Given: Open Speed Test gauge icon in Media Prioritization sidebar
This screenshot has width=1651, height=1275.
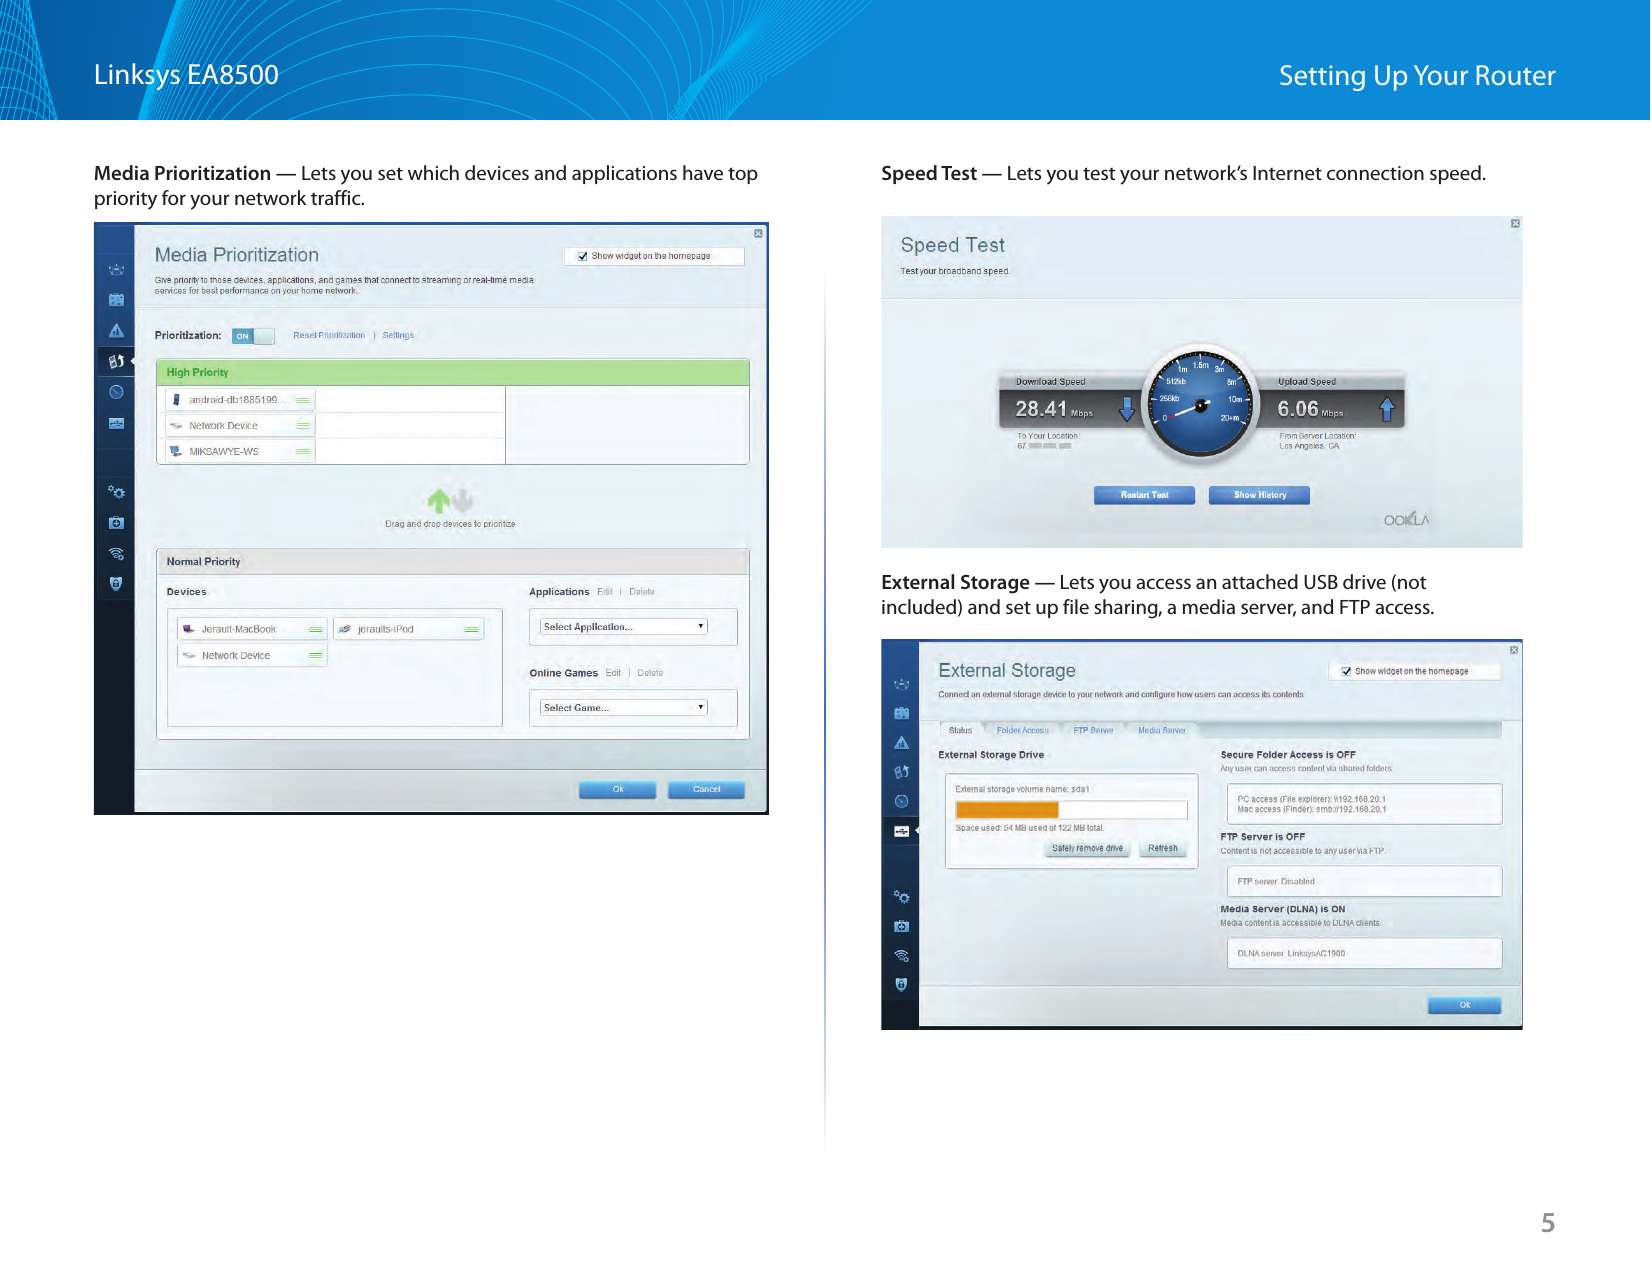Looking at the screenshot, I should click(116, 392).
